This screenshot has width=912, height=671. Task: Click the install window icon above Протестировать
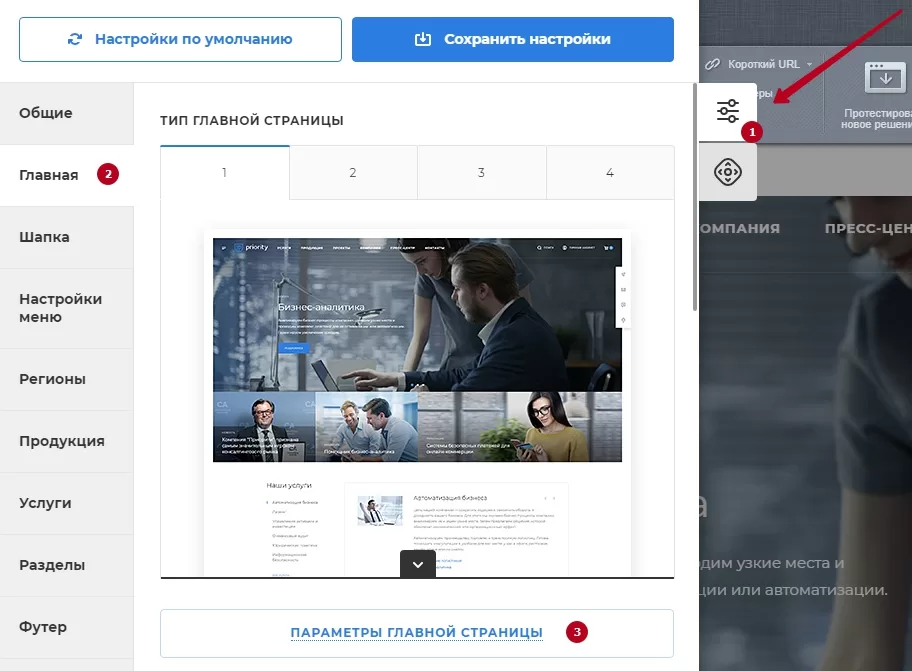(x=885, y=77)
